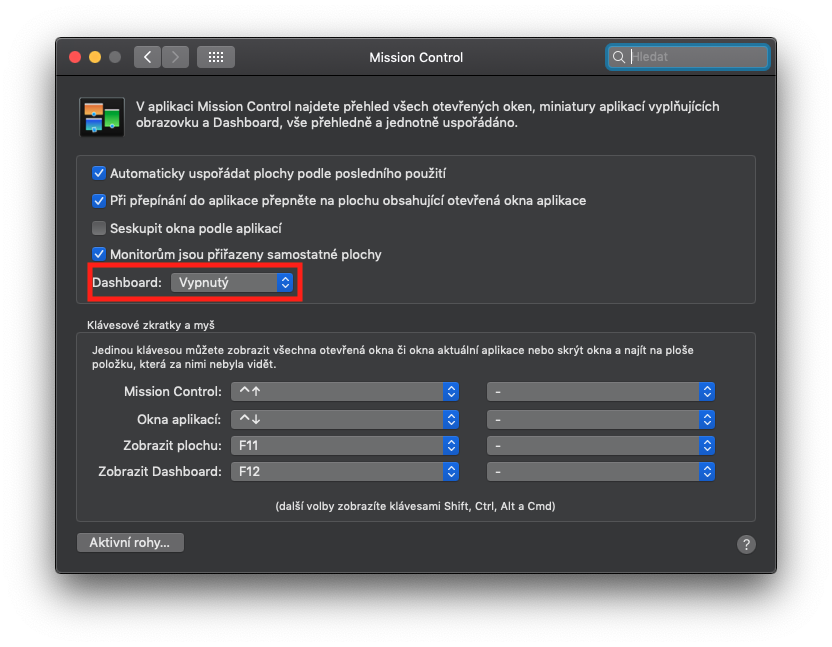
Task: Click the Zobrazit Dashboard: label
Action: point(160,471)
